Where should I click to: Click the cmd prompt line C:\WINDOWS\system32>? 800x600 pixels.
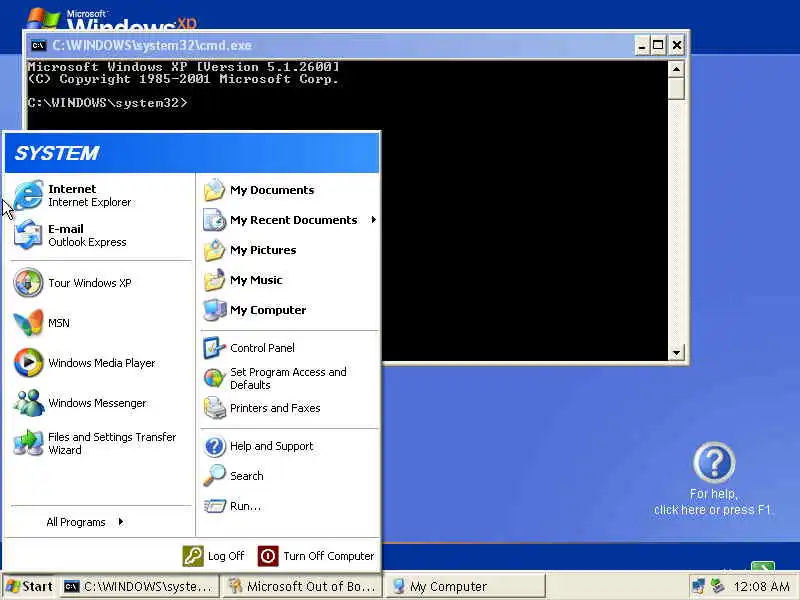click(108, 103)
